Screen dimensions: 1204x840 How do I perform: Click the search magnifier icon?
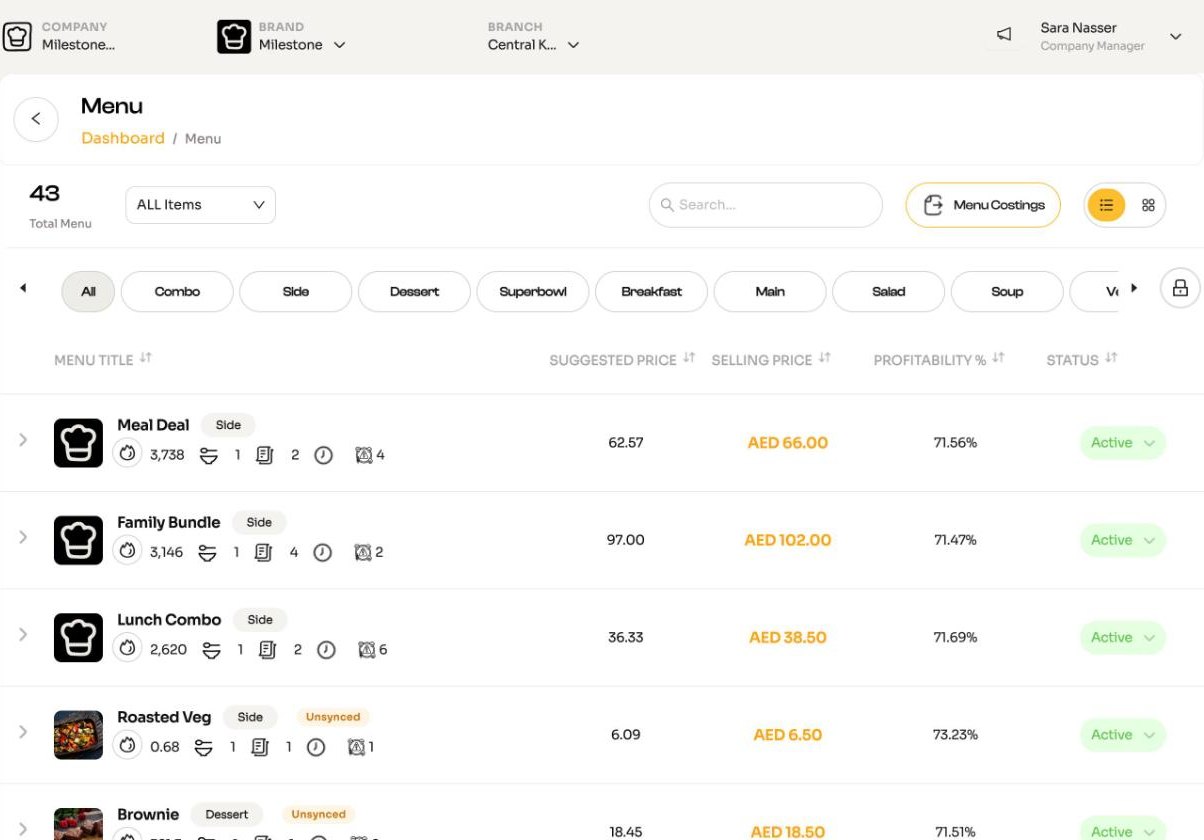click(667, 205)
